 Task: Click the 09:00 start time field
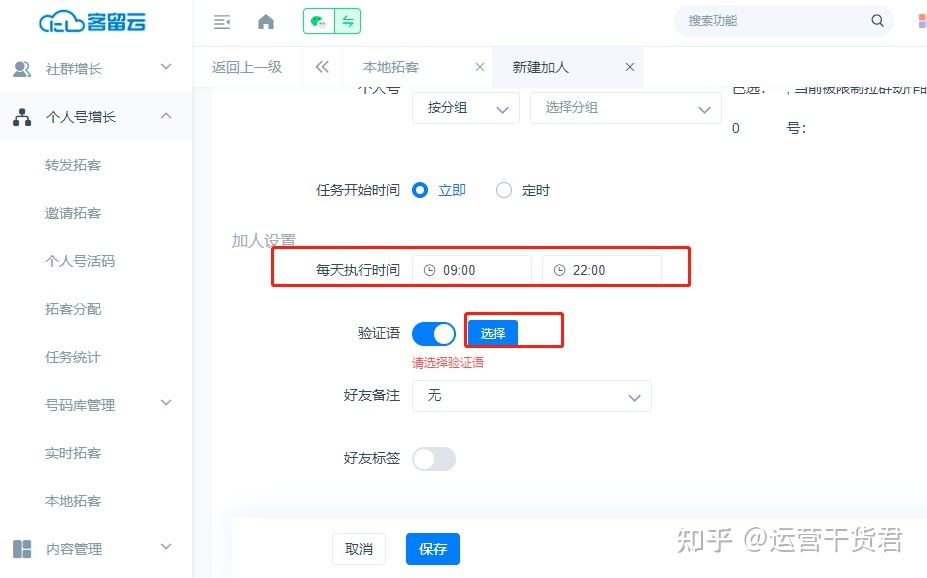(472, 270)
